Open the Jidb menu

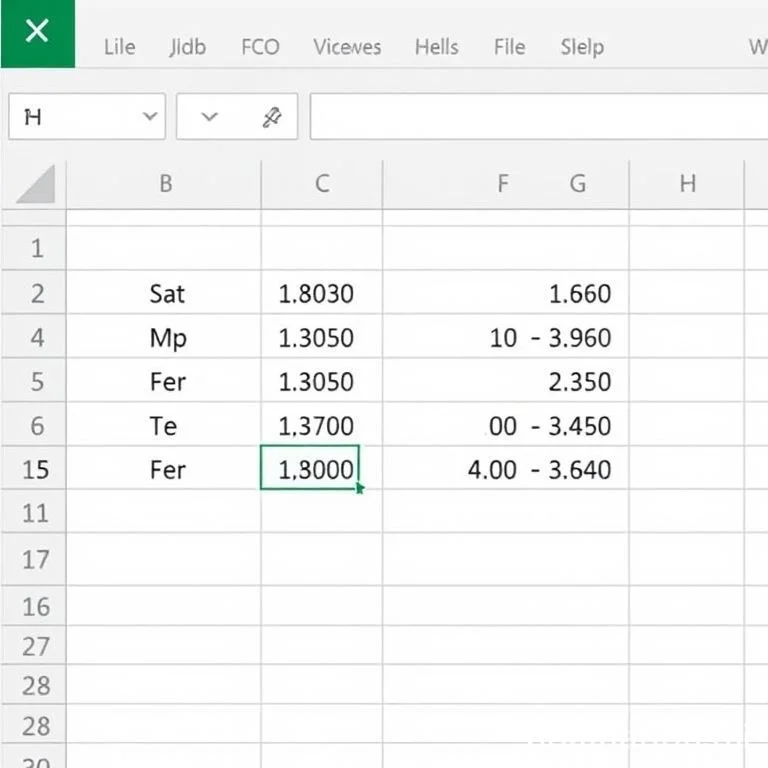pyautogui.click(x=189, y=47)
